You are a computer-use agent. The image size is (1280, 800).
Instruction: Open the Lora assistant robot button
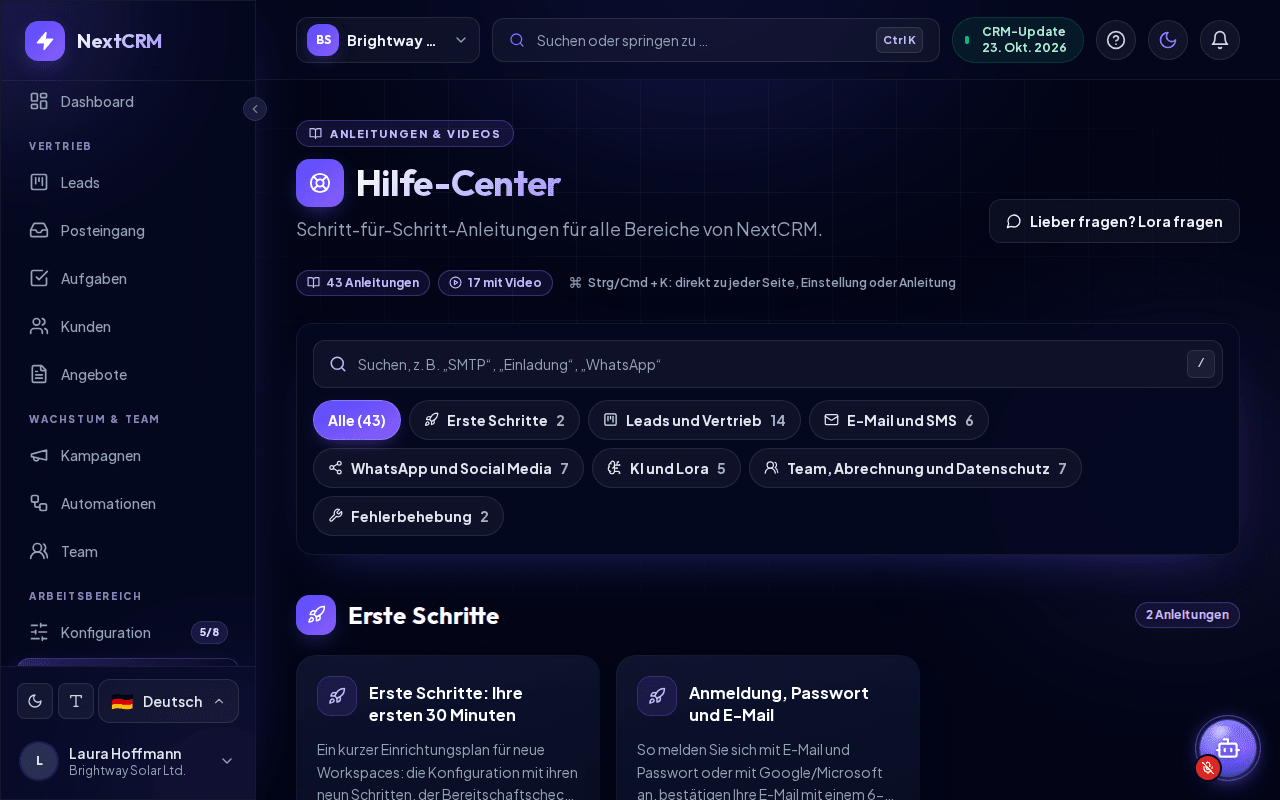(1228, 748)
